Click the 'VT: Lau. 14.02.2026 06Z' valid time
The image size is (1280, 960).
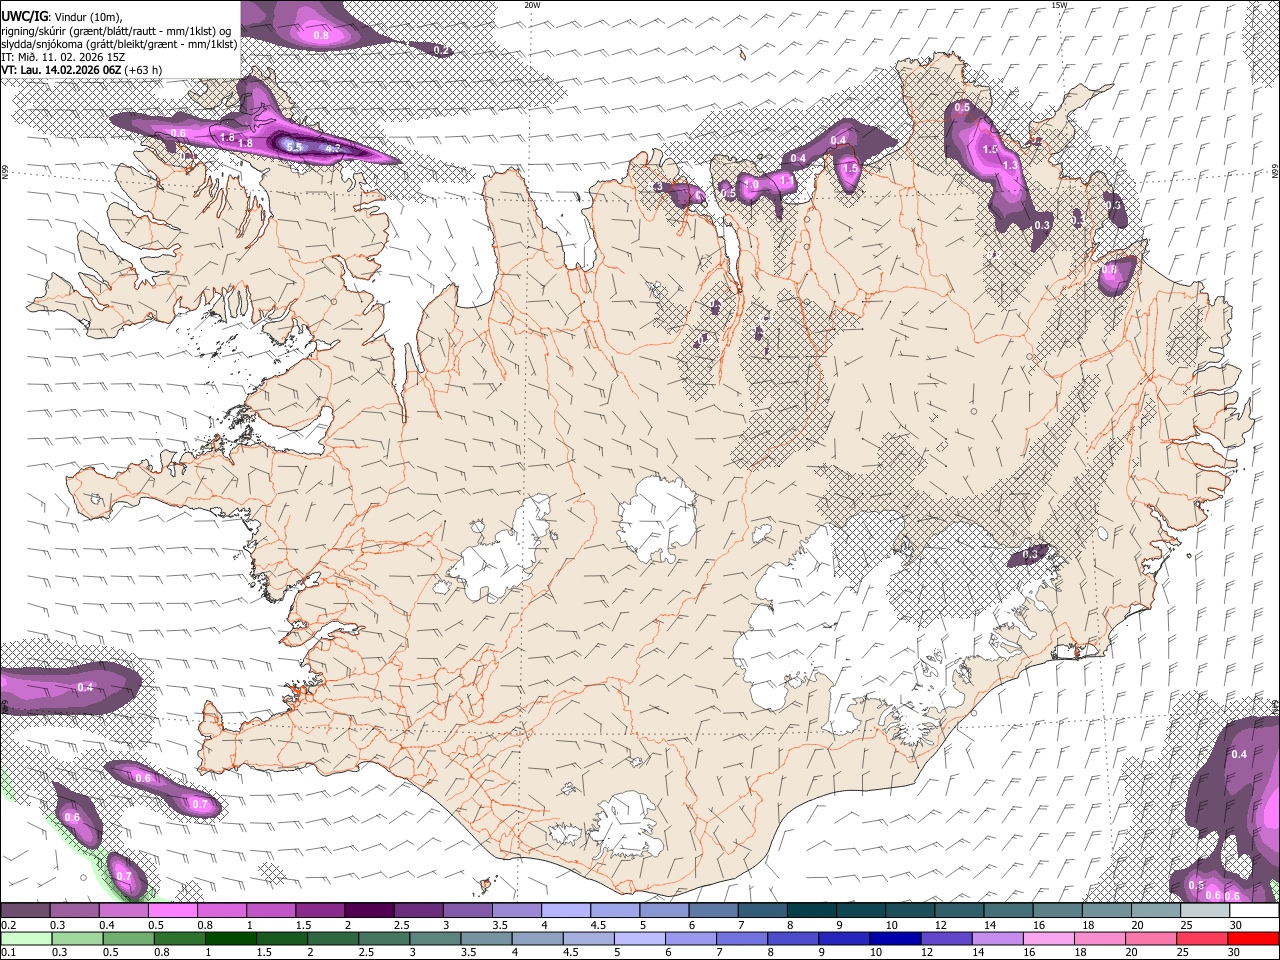62,70
